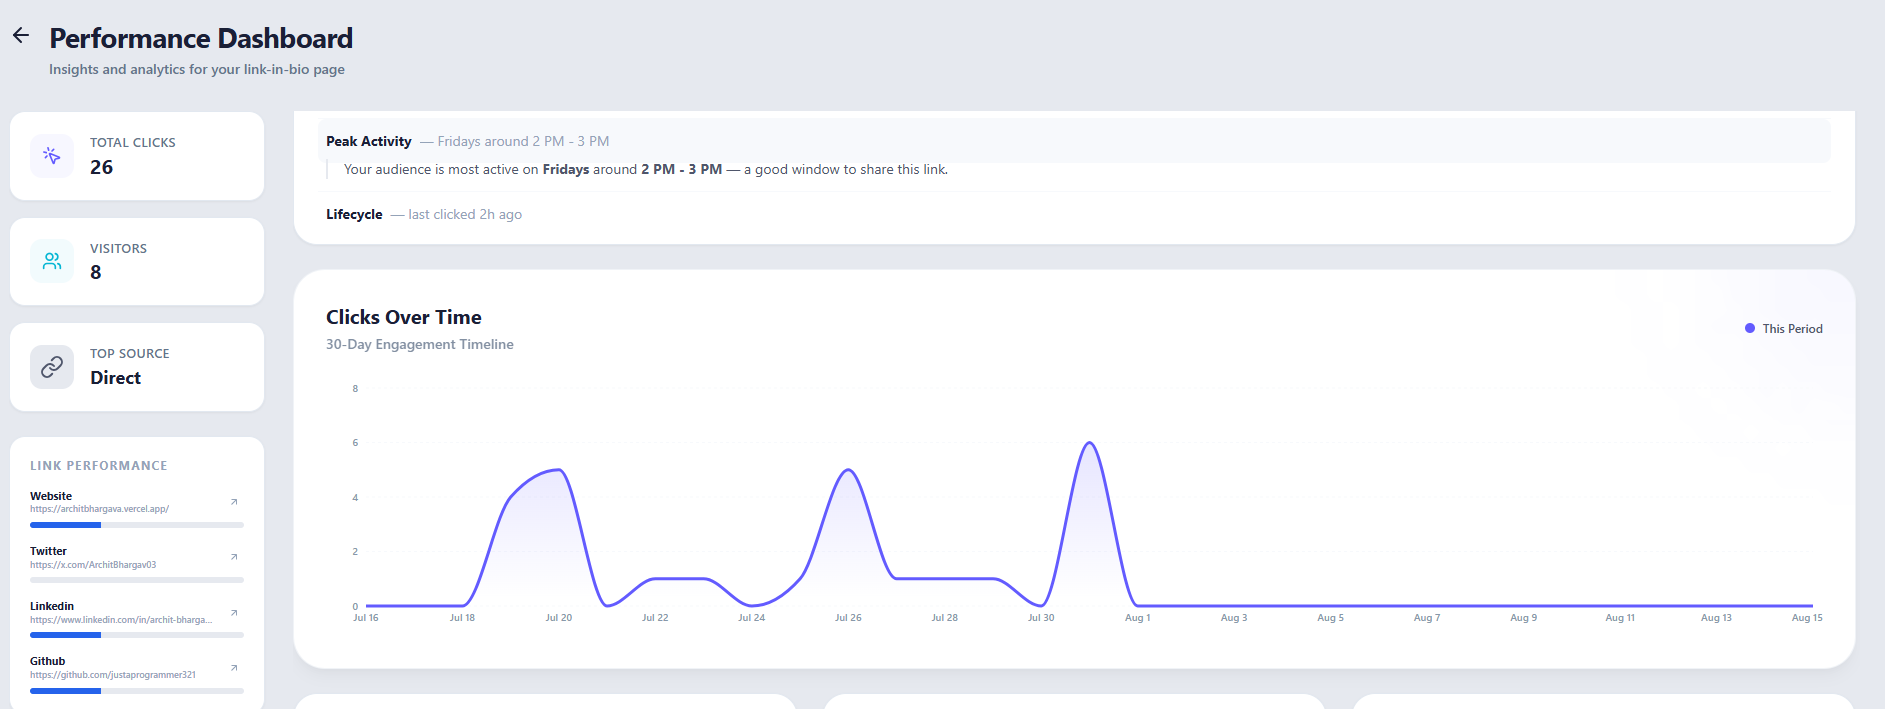Expand the Lifecycle insight row
Screen dimensions: 1885x709
click(x=1074, y=214)
